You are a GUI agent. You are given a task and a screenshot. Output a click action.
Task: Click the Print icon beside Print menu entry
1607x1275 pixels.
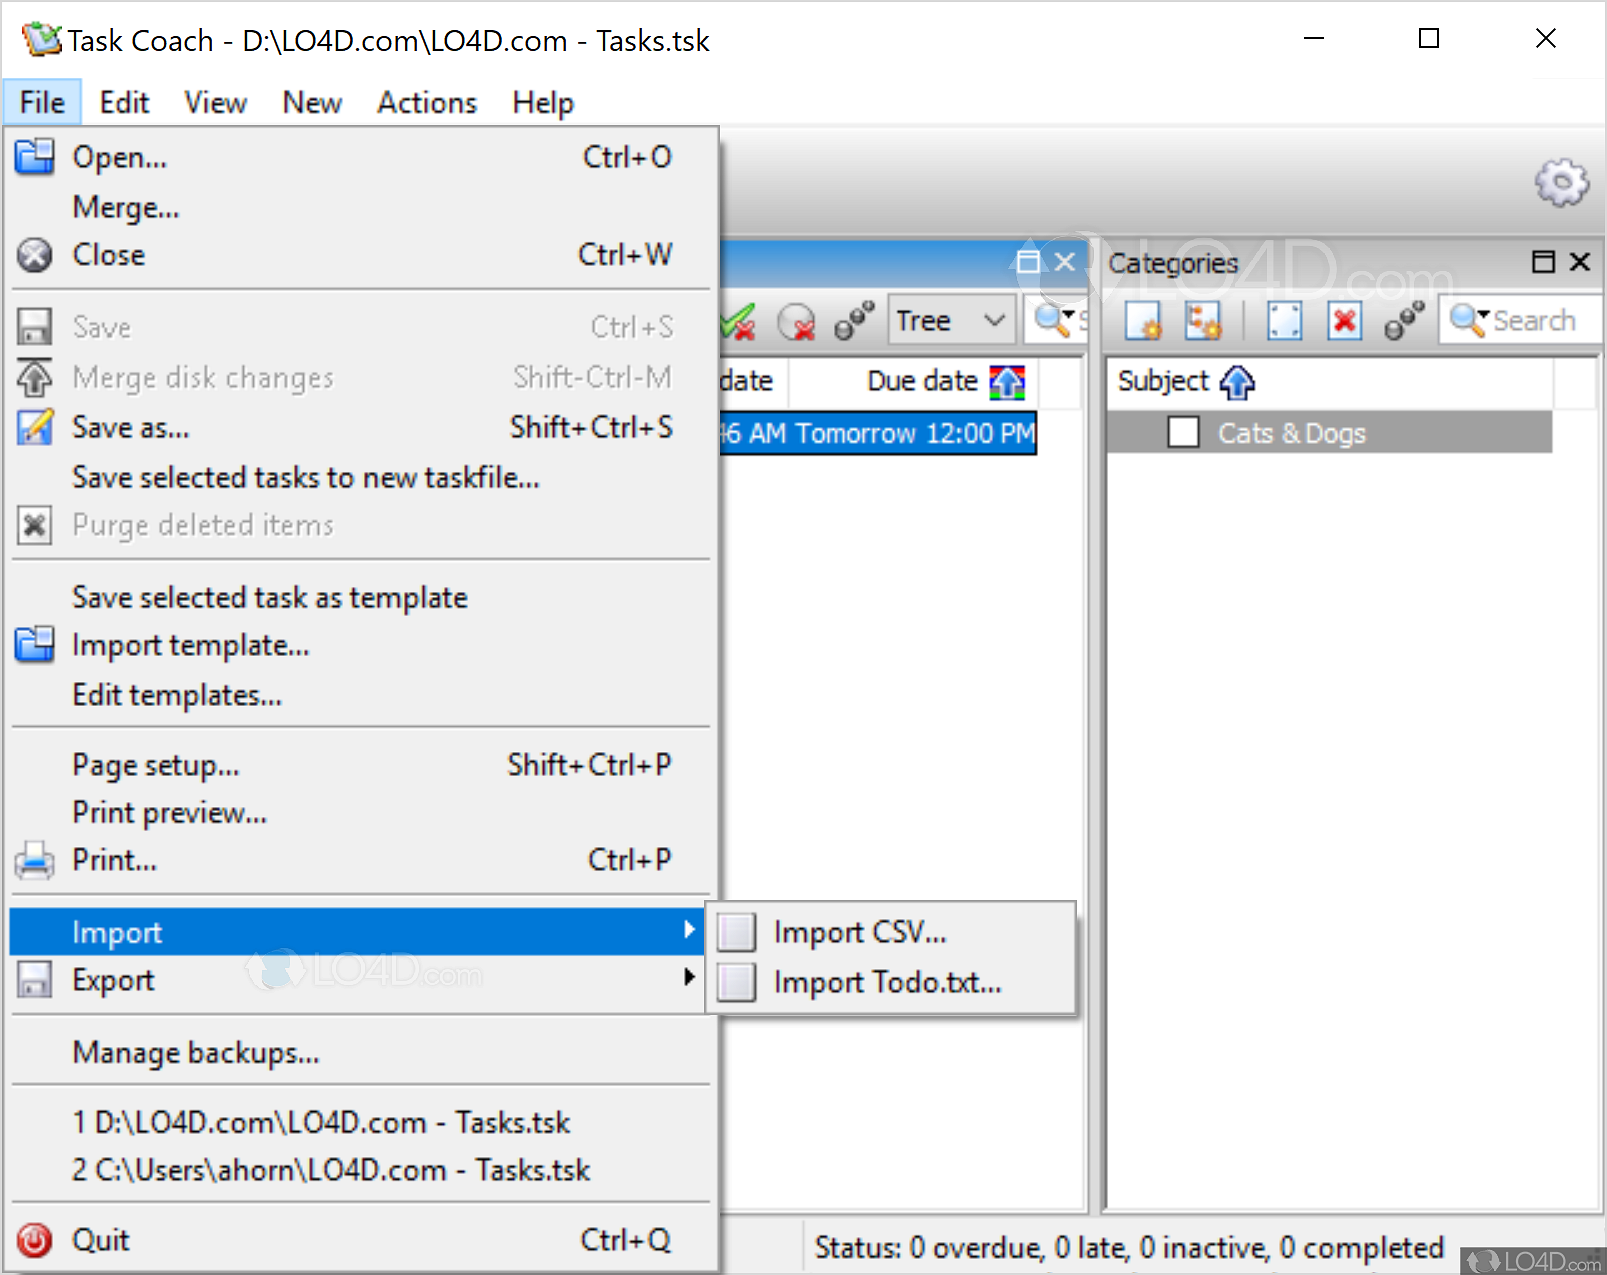35,860
